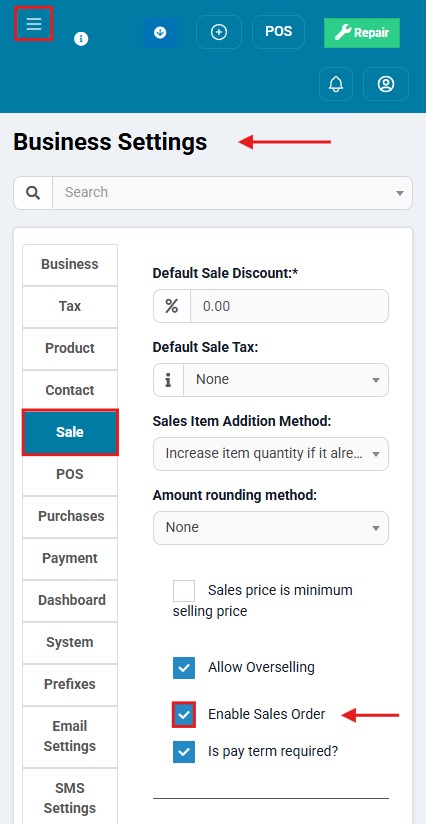
Task: Toggle Enable Sales Order checkbox
Action: click(184, 715)
